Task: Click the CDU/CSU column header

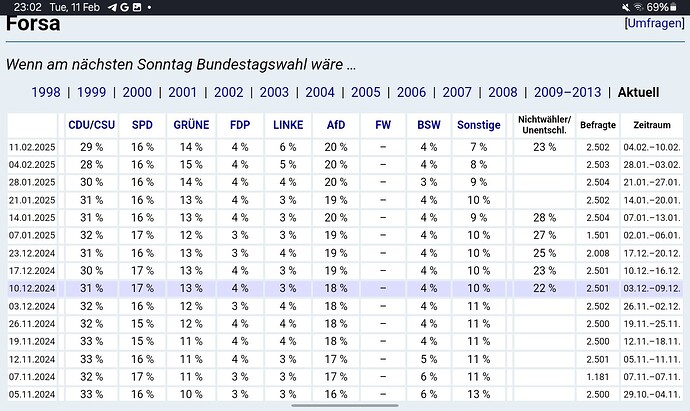Action: pos(92,125)
